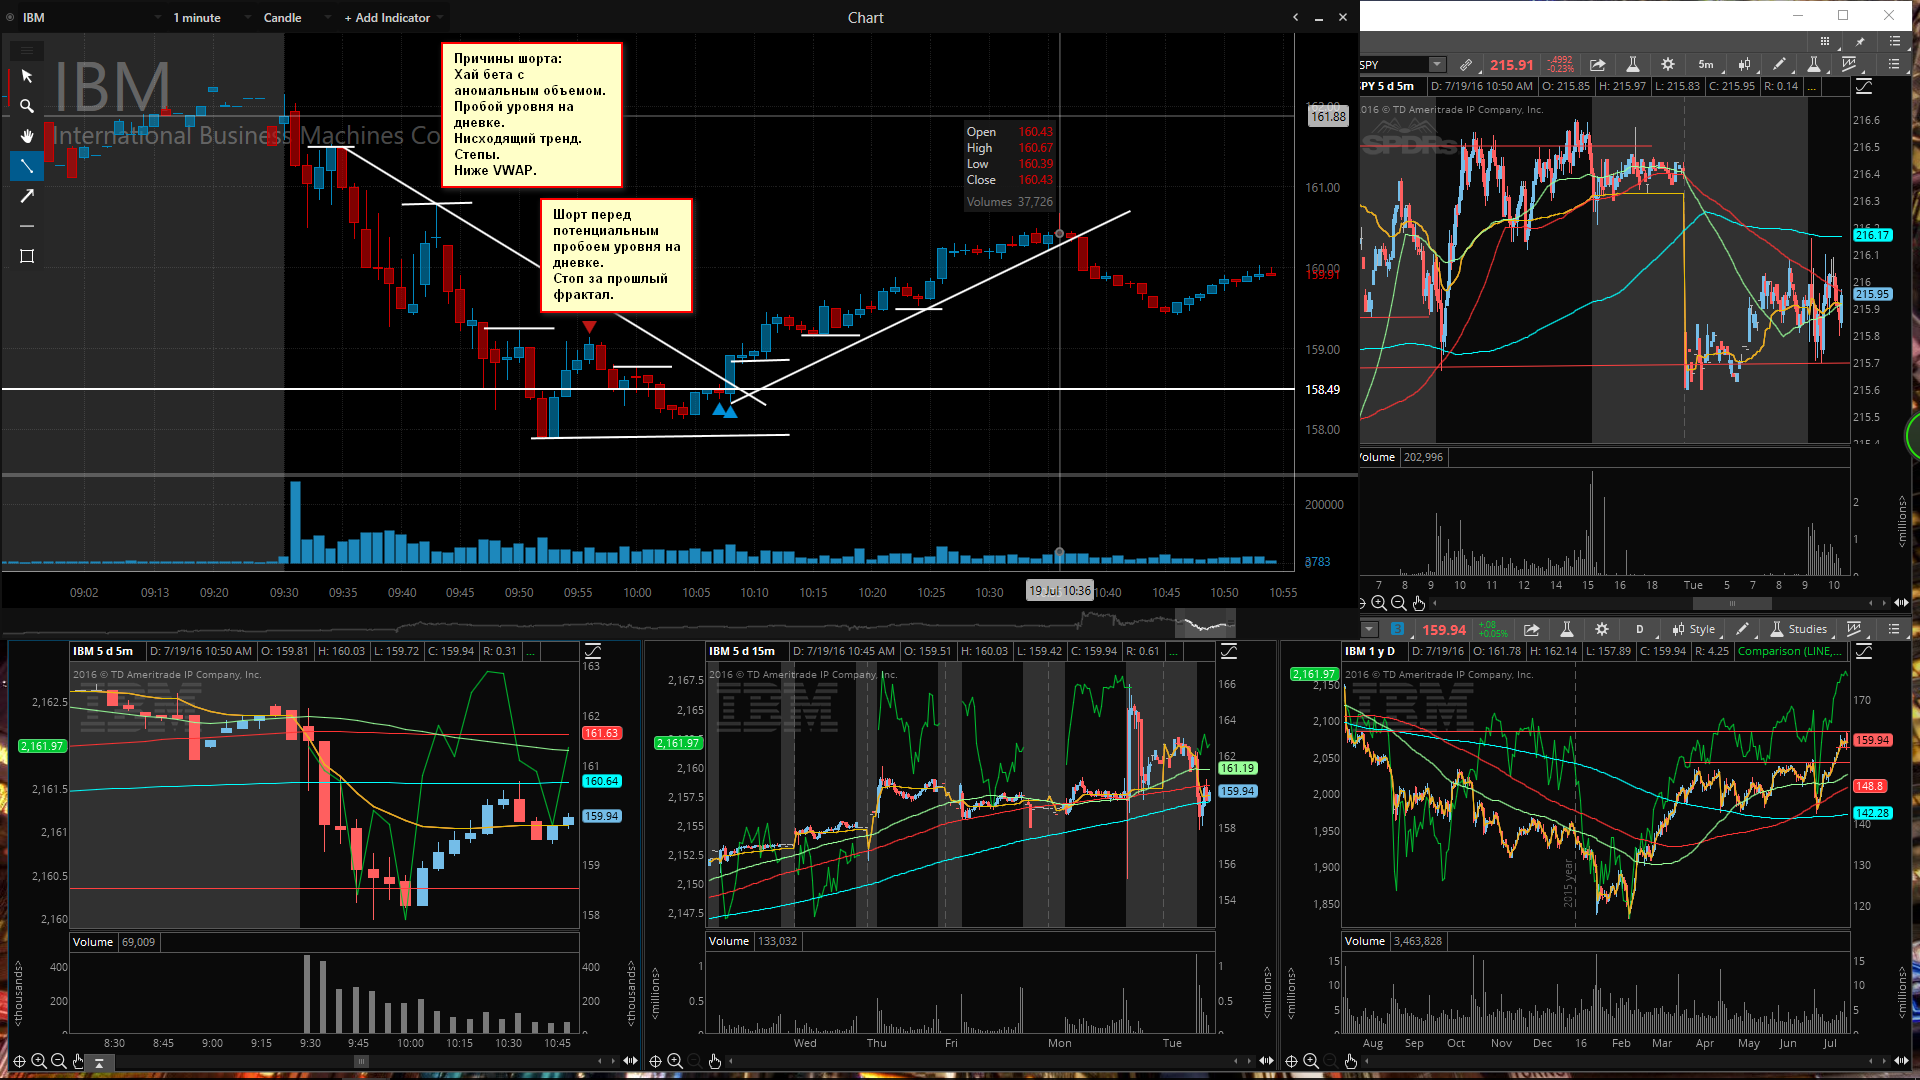Click the IBM 1 y D chart label

(x=1370, y=651)
